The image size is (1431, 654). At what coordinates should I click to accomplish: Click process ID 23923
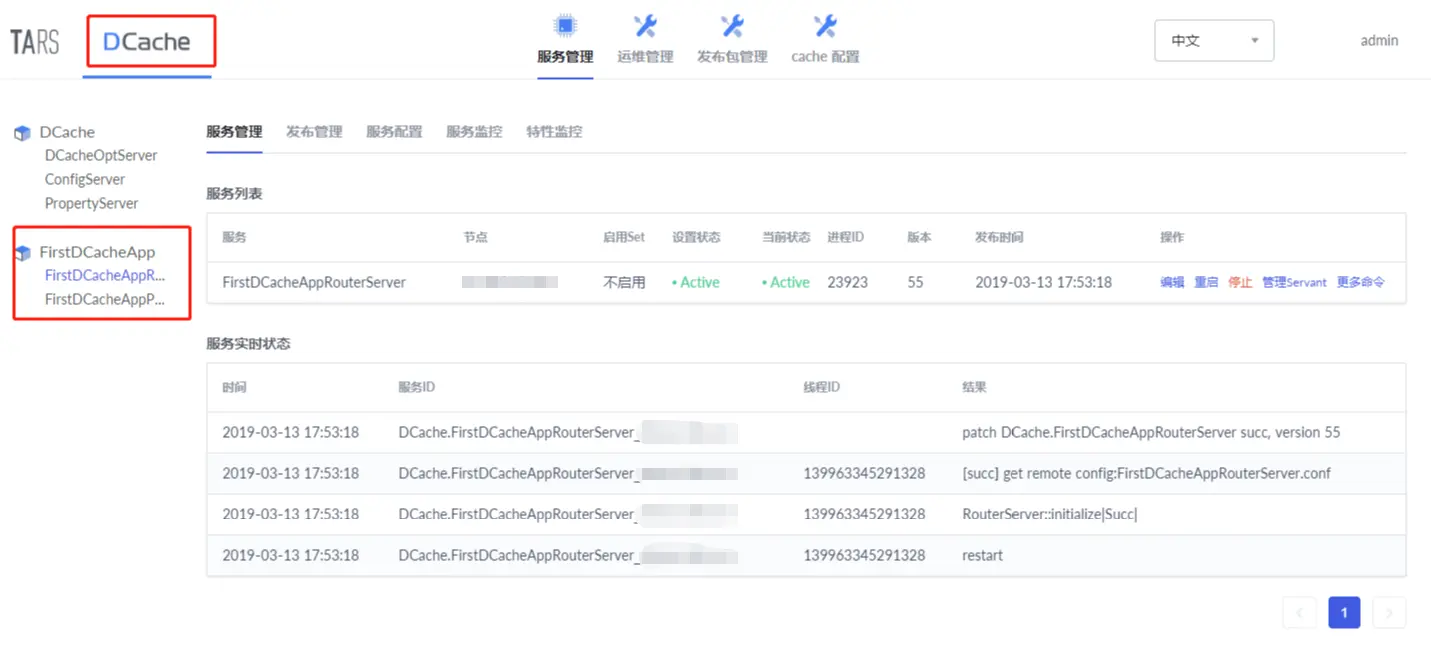(x=847, y=283)
